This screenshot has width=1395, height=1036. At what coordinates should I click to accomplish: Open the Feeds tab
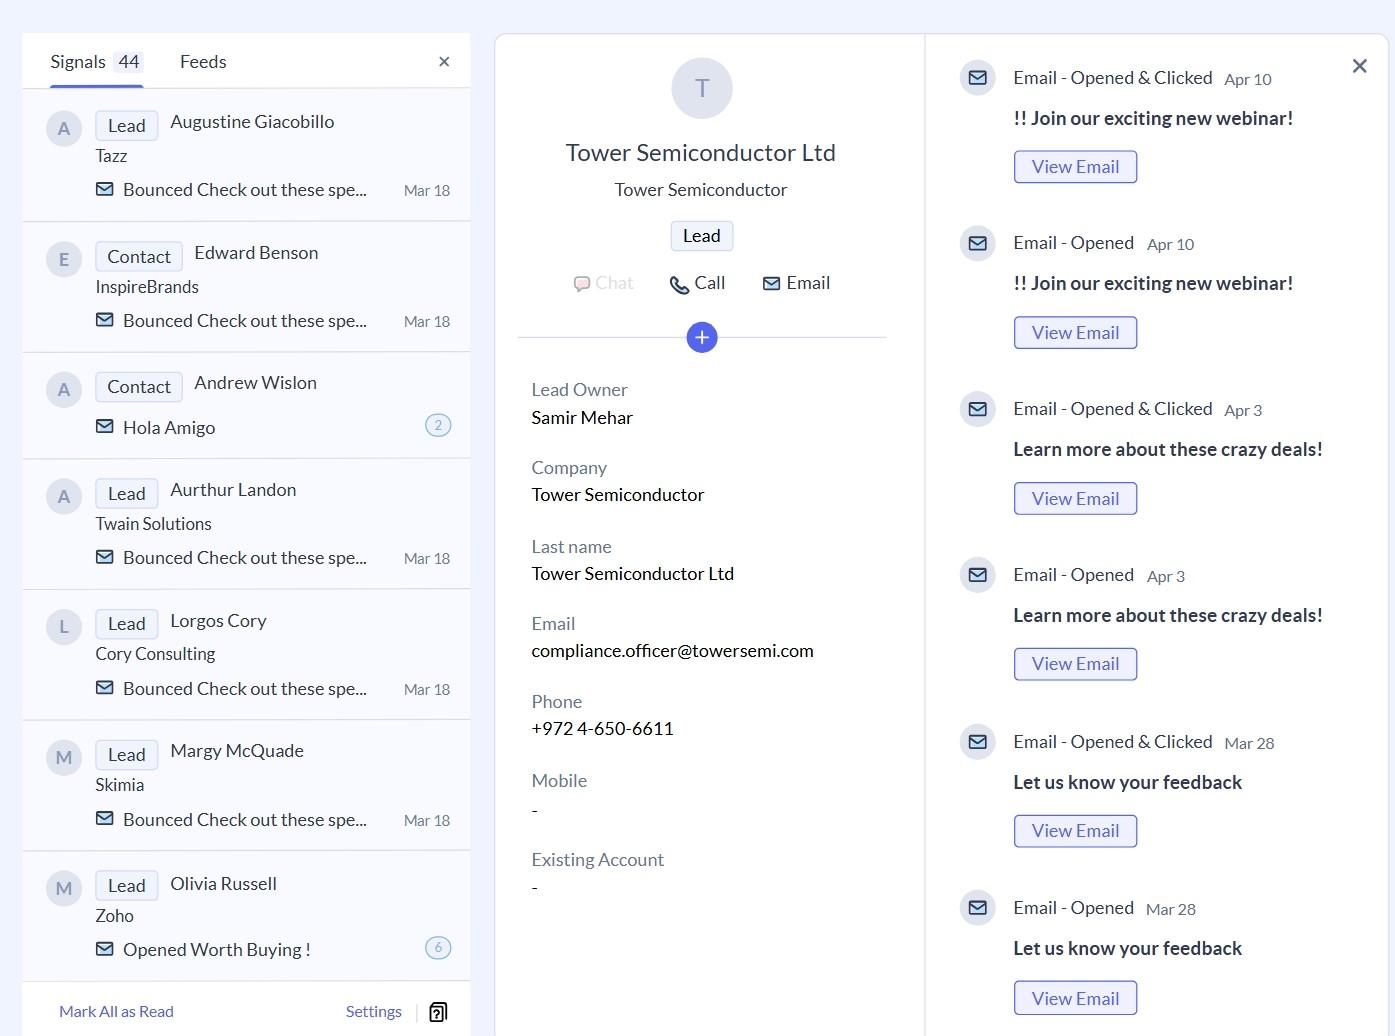click(203, 62)
